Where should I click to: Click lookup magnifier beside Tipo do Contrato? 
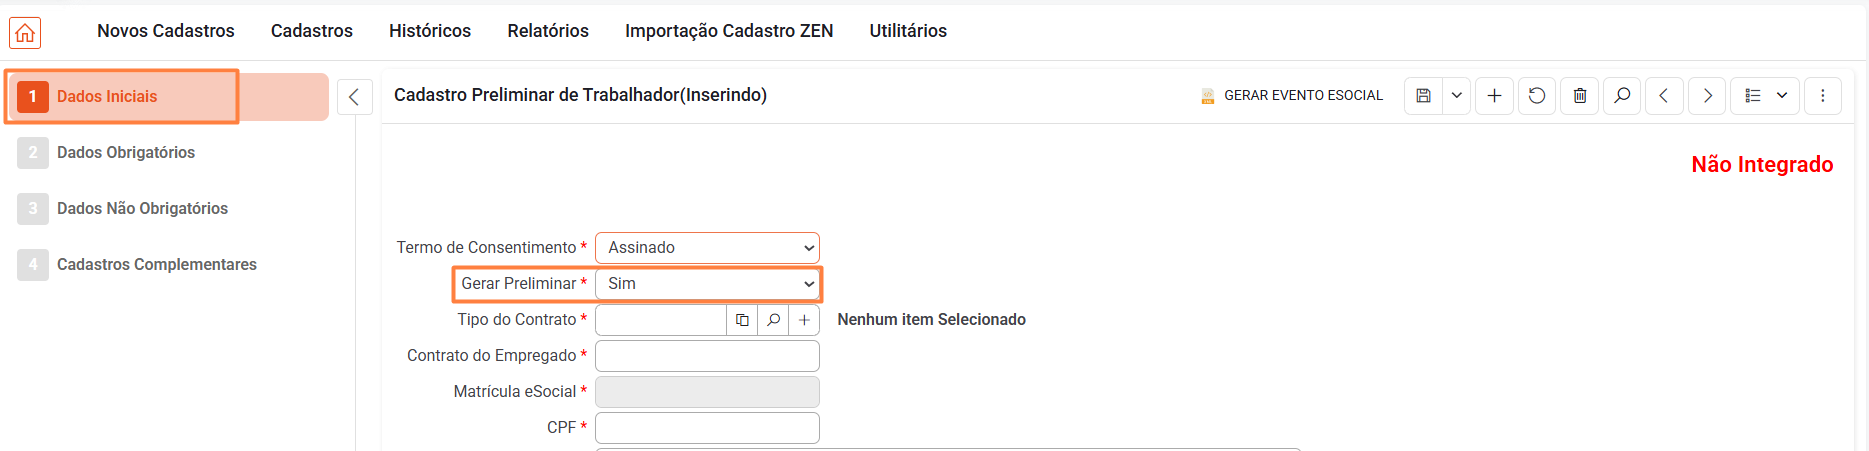coord(773,320)
